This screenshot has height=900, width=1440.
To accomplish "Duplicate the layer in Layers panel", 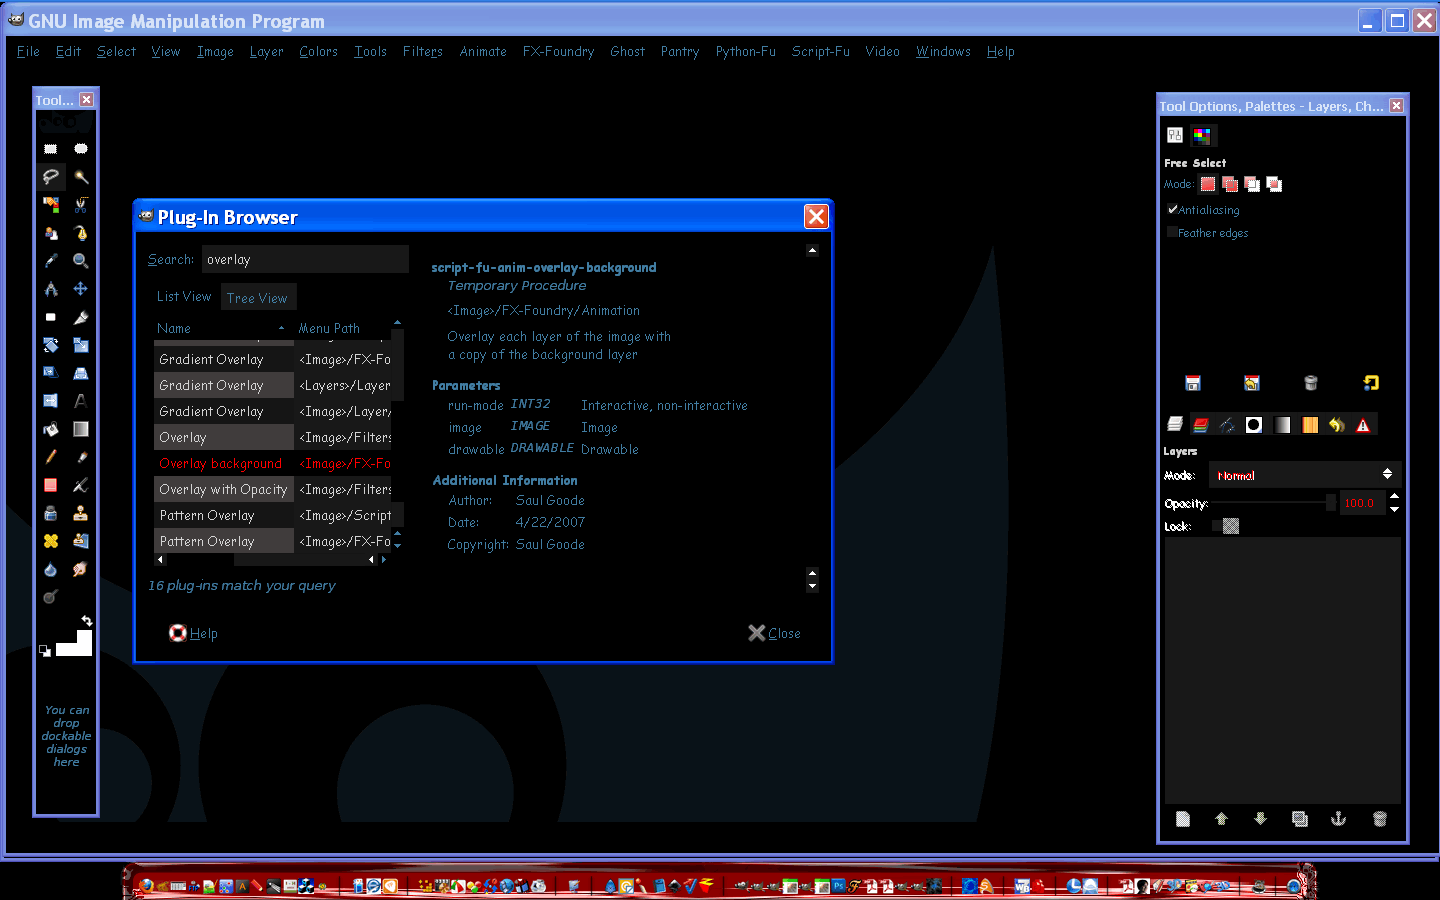I will point(1300,819).
